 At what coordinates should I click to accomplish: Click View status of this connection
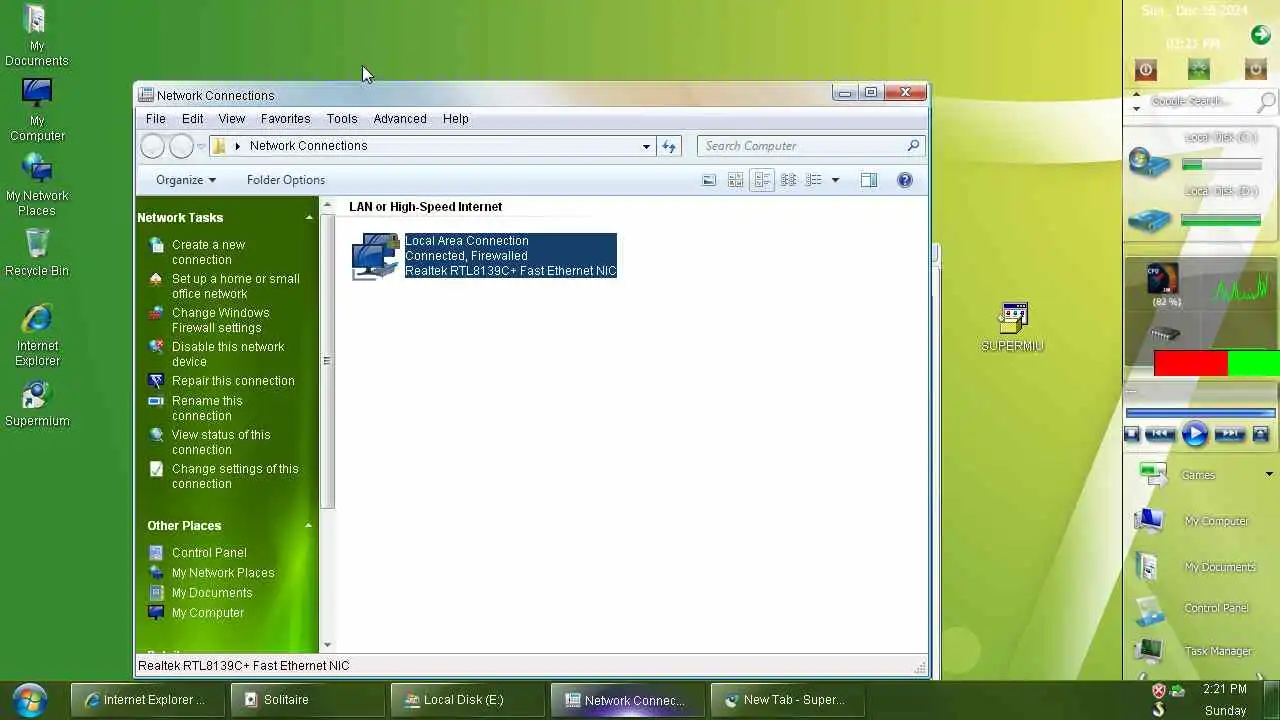[221, 442]
